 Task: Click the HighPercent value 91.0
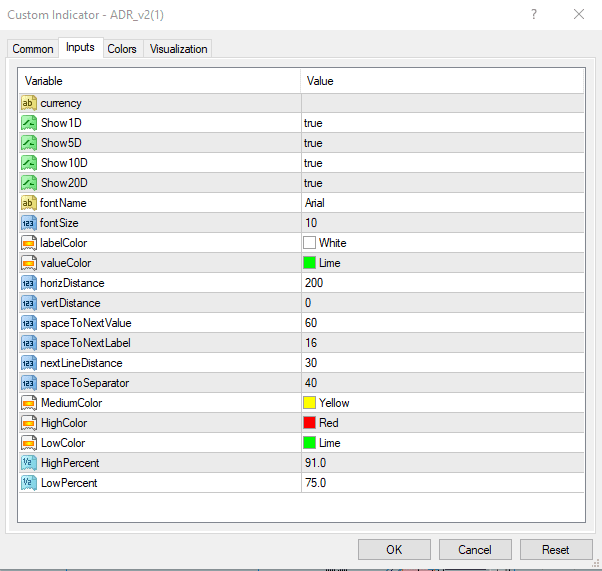(x=315, y=463)
